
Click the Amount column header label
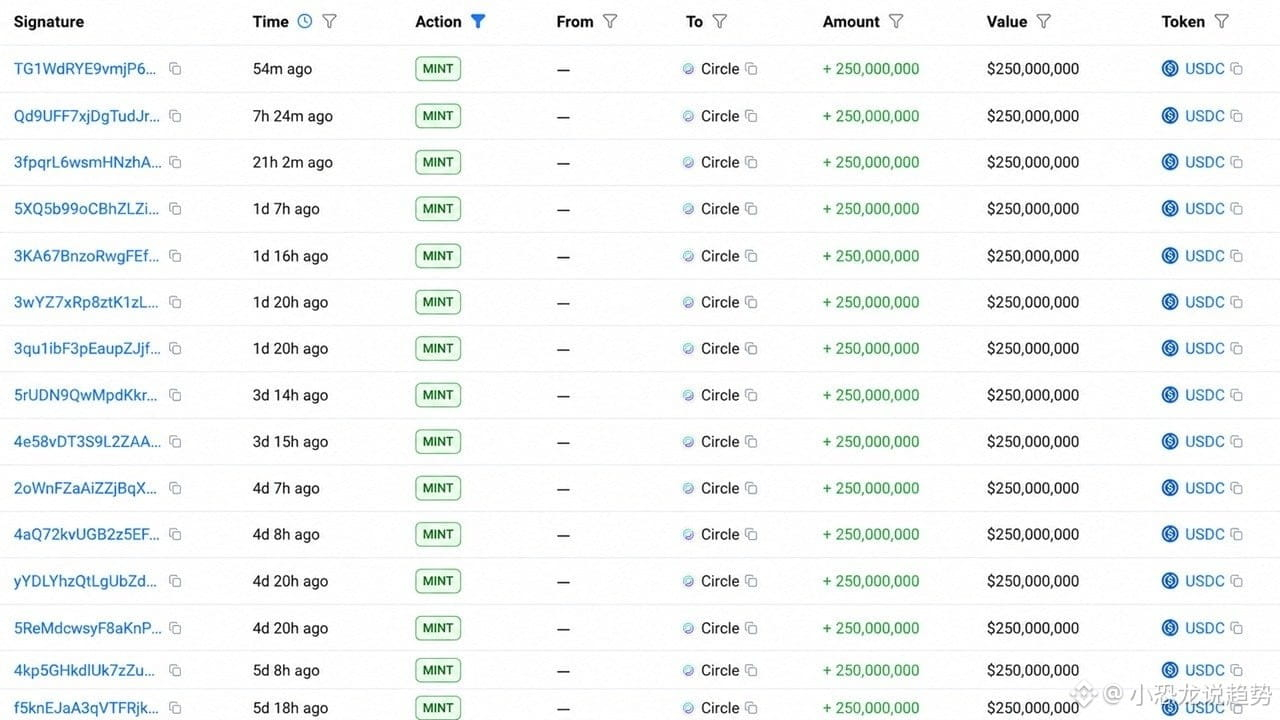point(851,21)
